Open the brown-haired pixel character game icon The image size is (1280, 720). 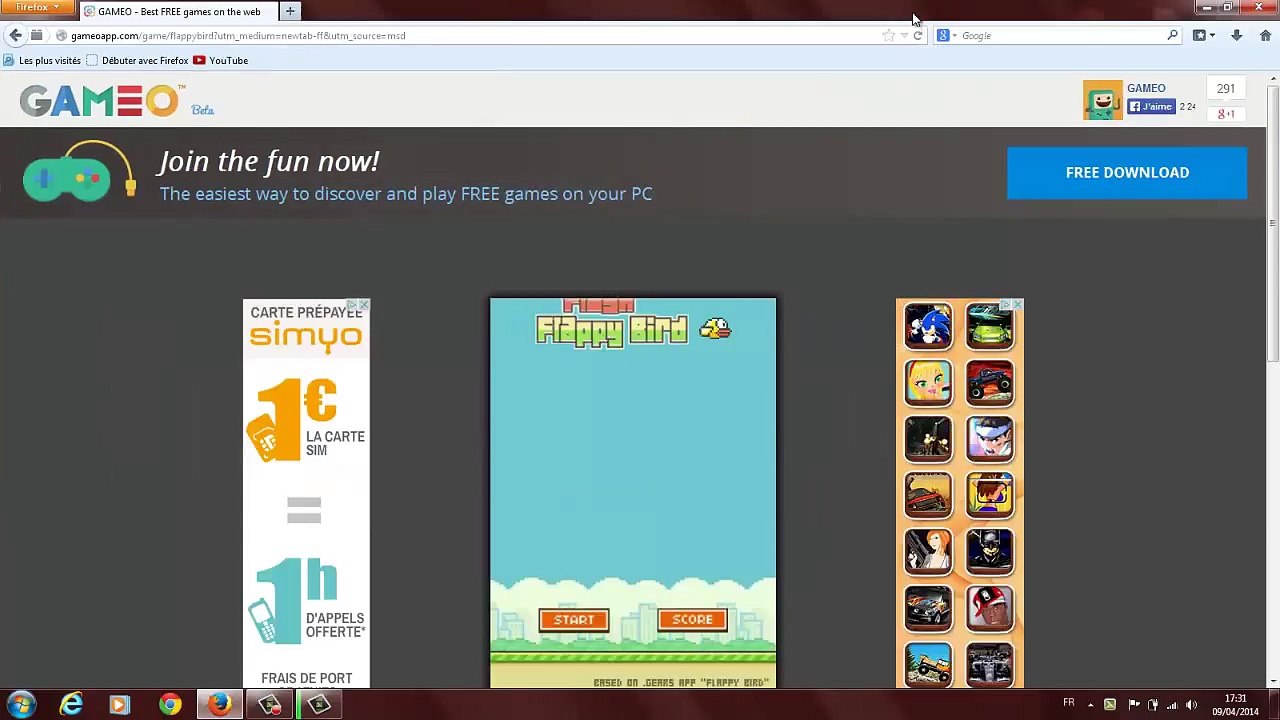[990, 495]
